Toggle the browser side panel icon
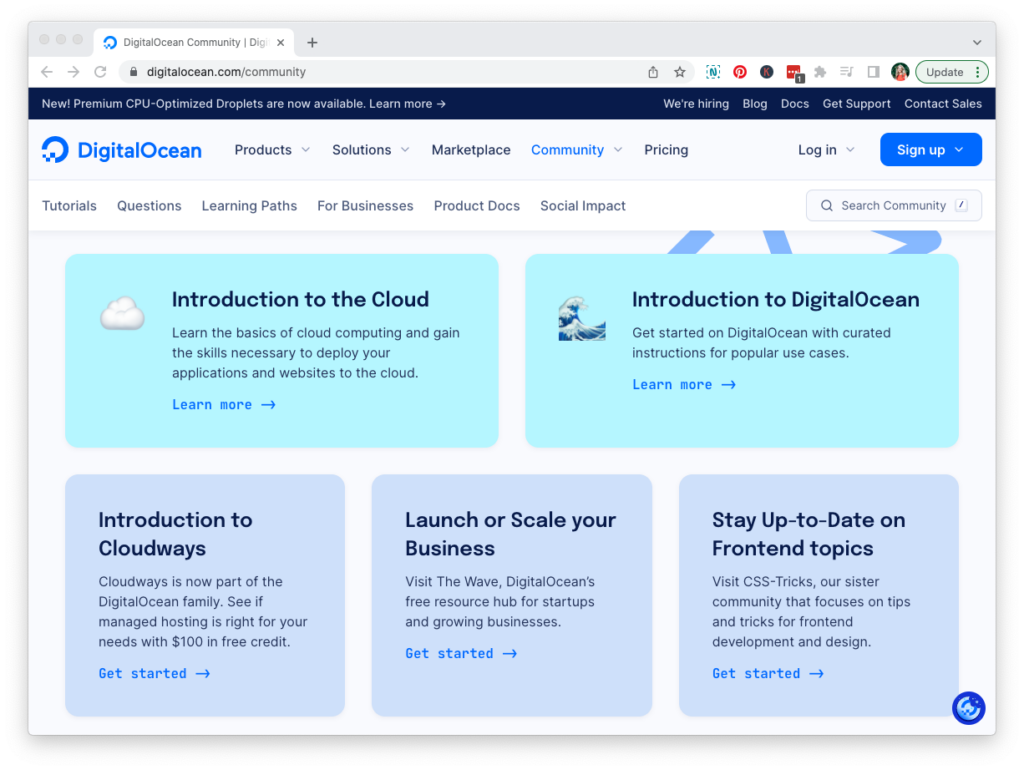 [x=872, y=71]
